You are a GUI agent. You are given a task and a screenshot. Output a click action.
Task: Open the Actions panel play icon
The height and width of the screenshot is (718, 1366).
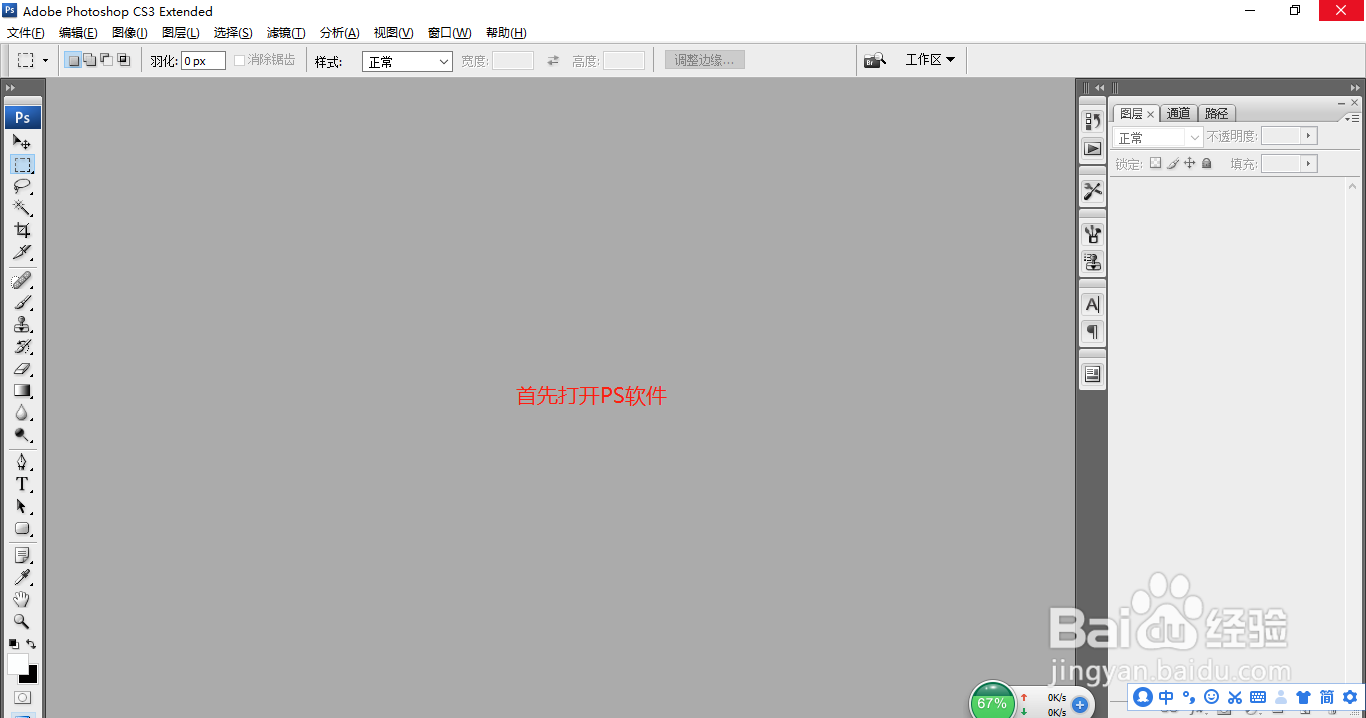tap(1092, 148)
